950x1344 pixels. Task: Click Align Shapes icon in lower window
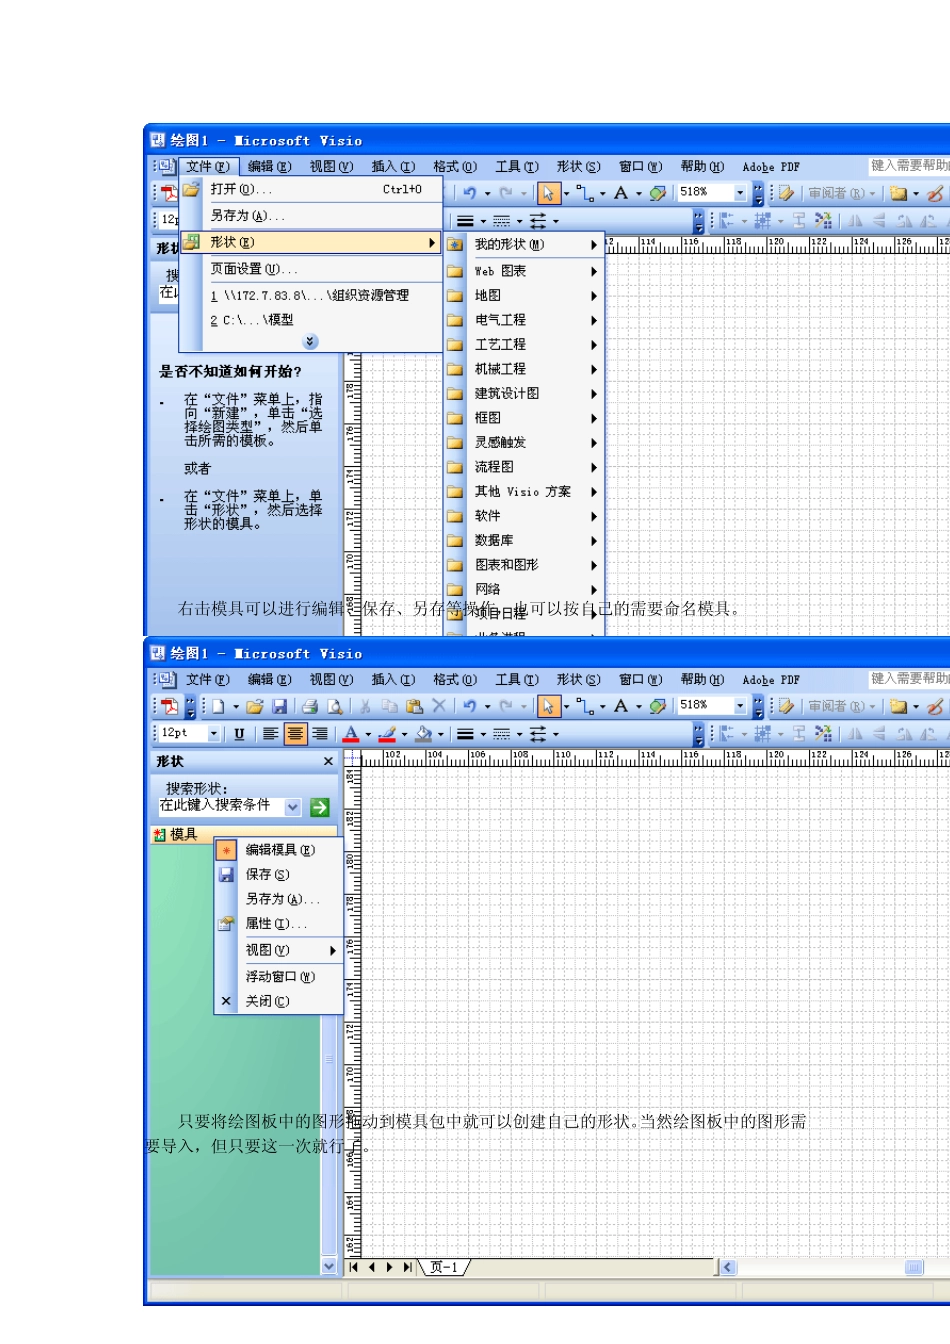[x=727, y=734]
